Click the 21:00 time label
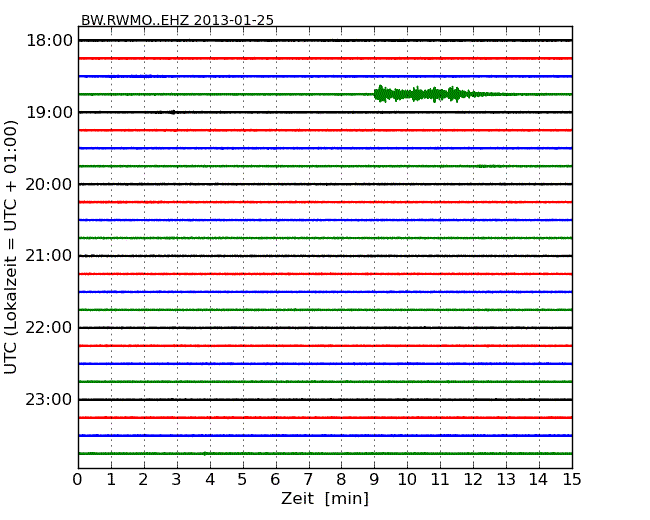Image resolution: width=650 pixels, height=520 pixels. pos(49,256)
